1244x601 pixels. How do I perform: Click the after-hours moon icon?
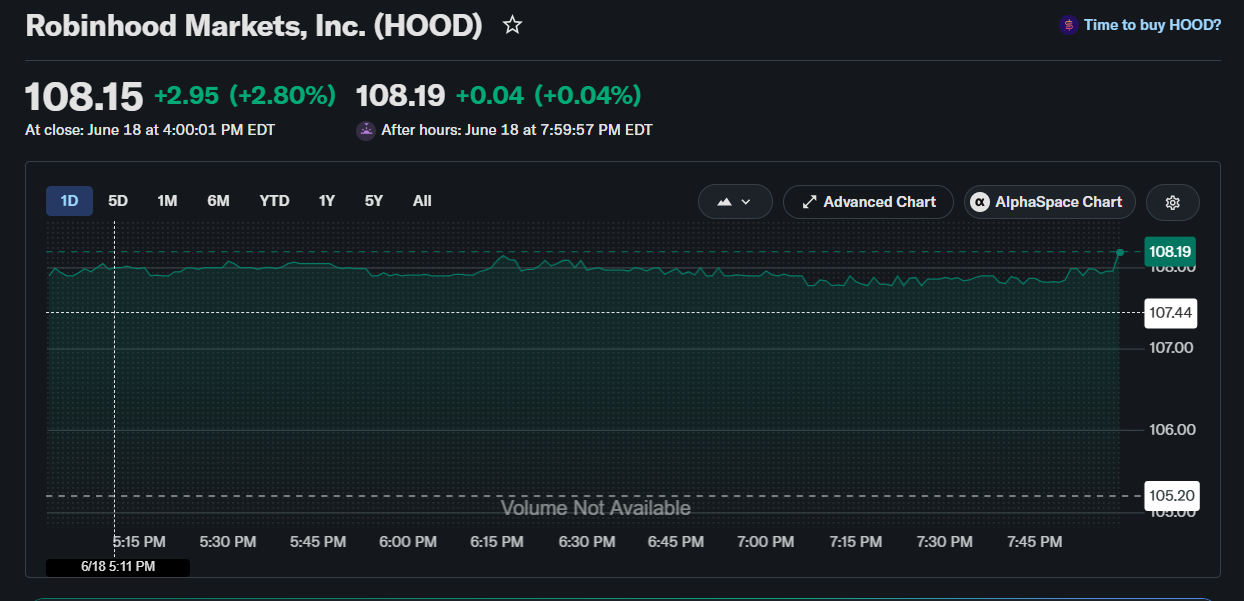[365, 130]
